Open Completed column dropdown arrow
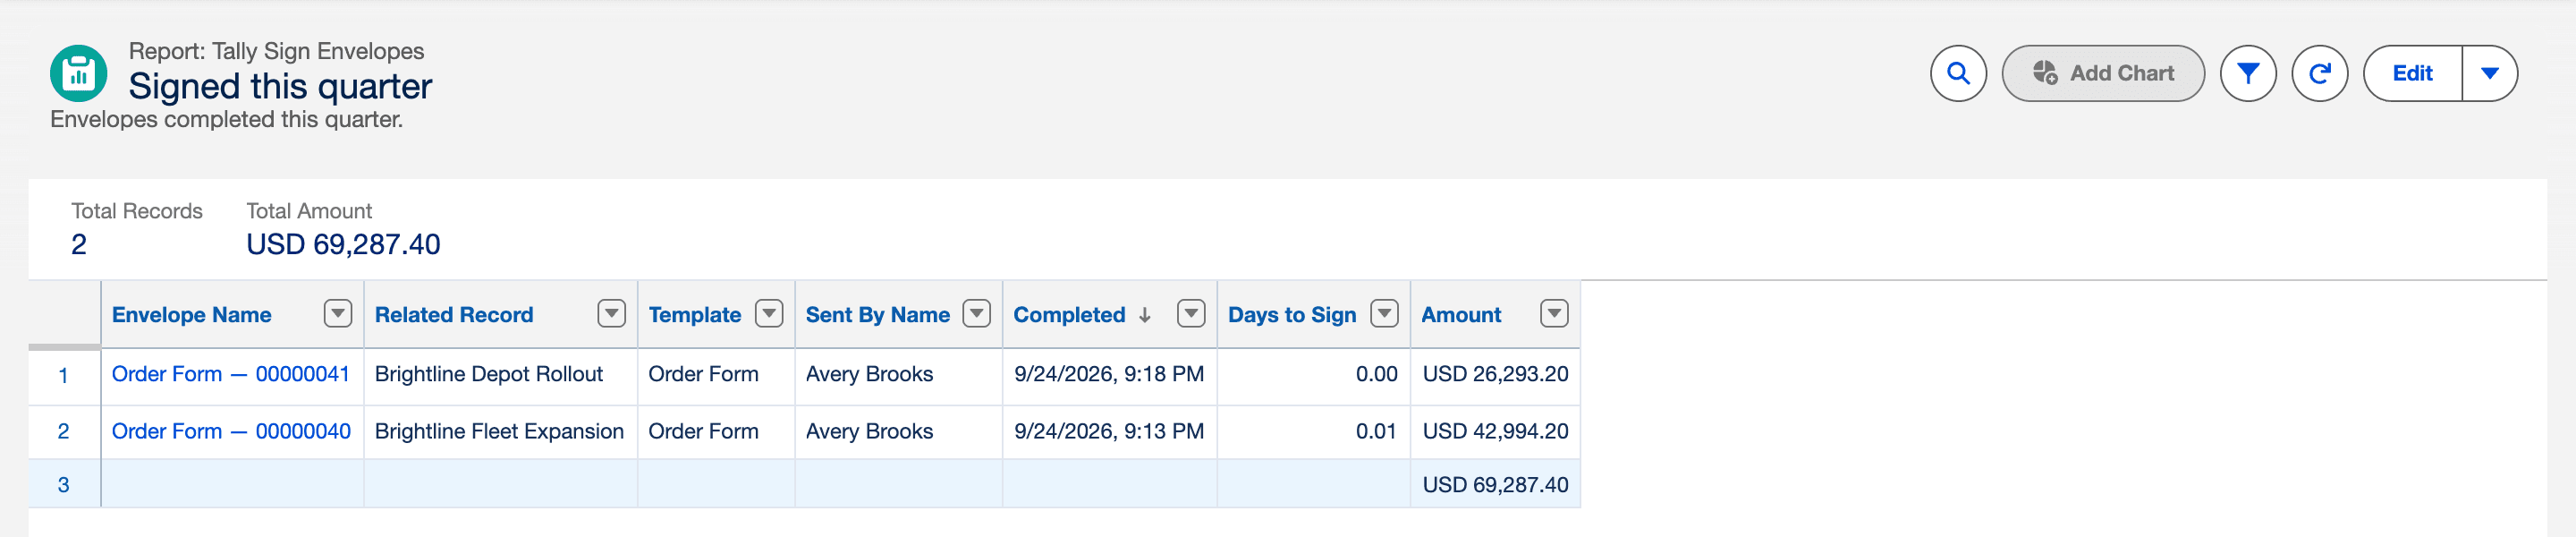Image resolution: width=2576 pixels, height=537 pixels. [1190, 314]
